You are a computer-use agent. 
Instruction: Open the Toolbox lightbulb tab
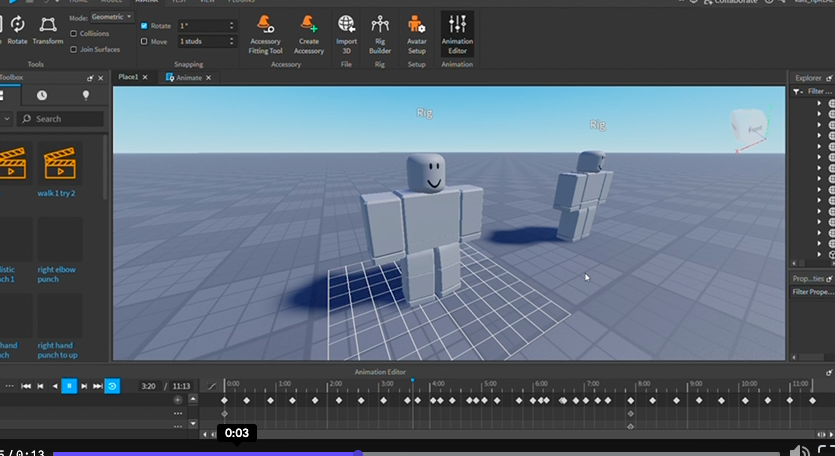(x=86, y=95)
